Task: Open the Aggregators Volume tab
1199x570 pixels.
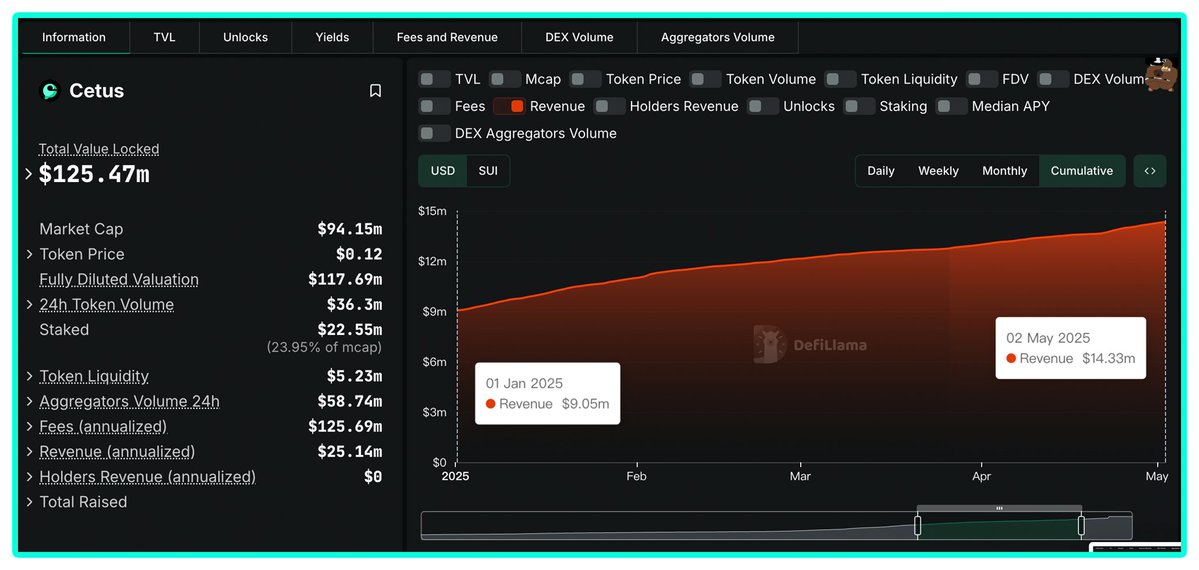Action: coord(718,37)
